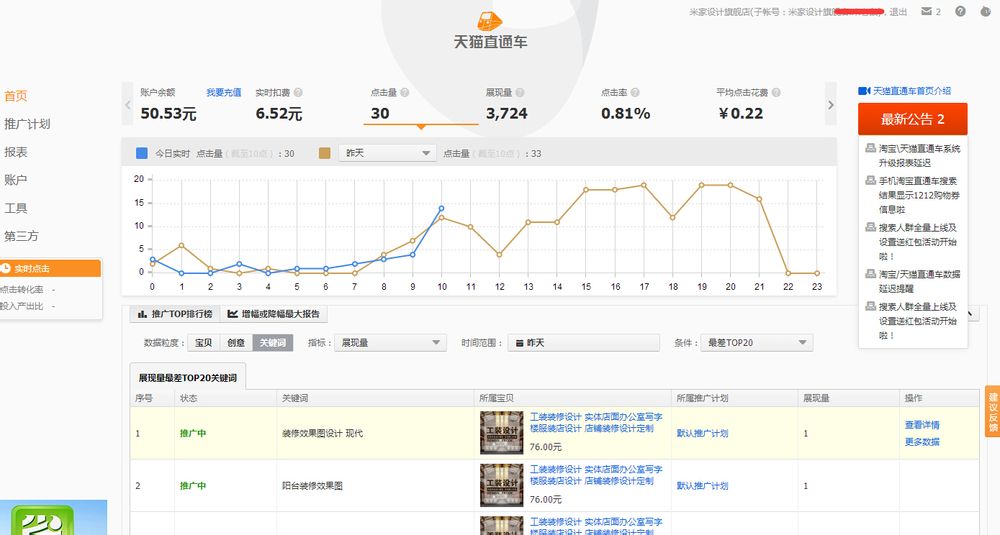Click the blue 今日实时 legend swatch
The image size is (1000, 535).
pyautogui.click(x=142, y=153)
